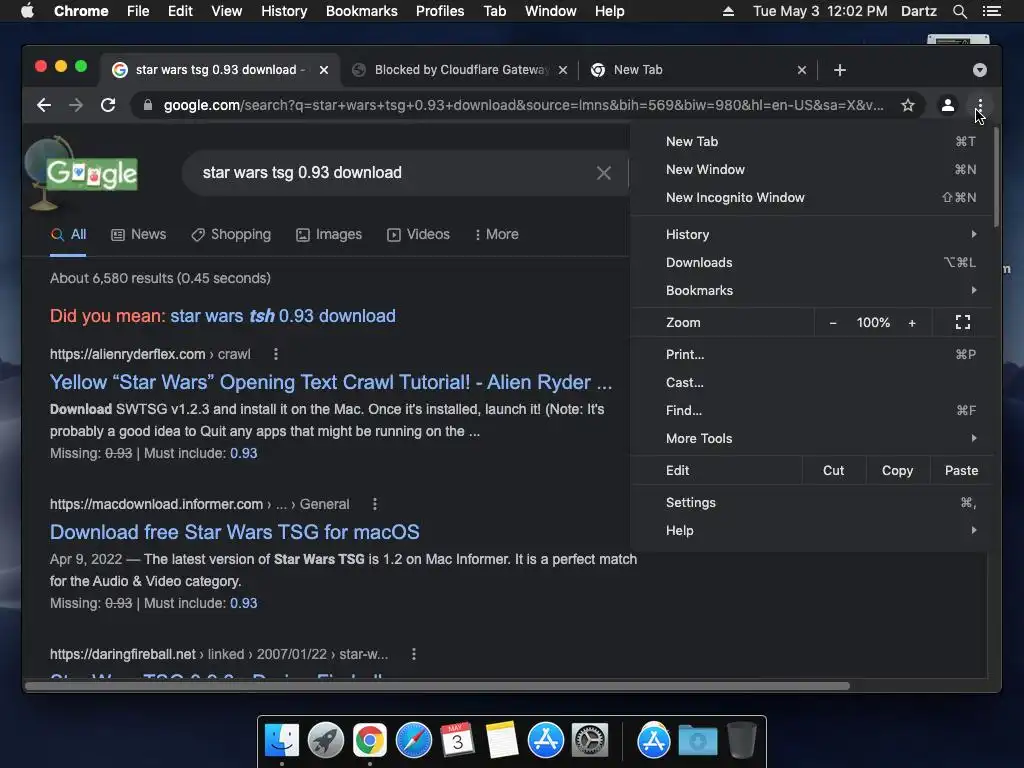Choose New Window from Chrome menu

[x=812, y=170]
